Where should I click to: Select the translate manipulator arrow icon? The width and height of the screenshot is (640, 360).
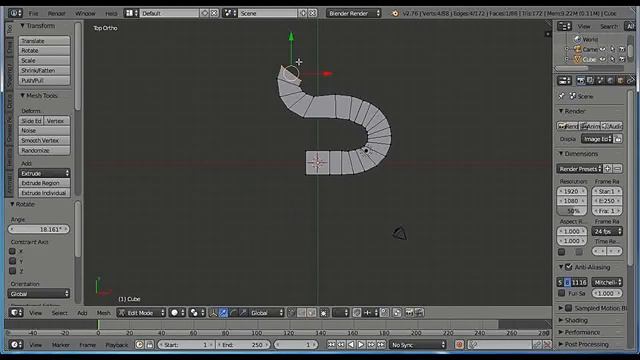coord(223,313)
